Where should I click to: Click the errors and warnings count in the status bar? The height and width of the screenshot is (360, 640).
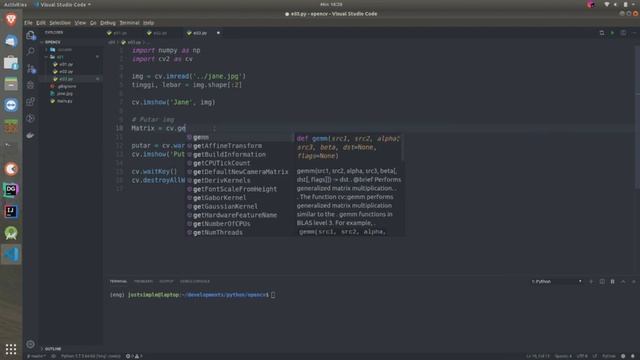click(x=134, y=356)
